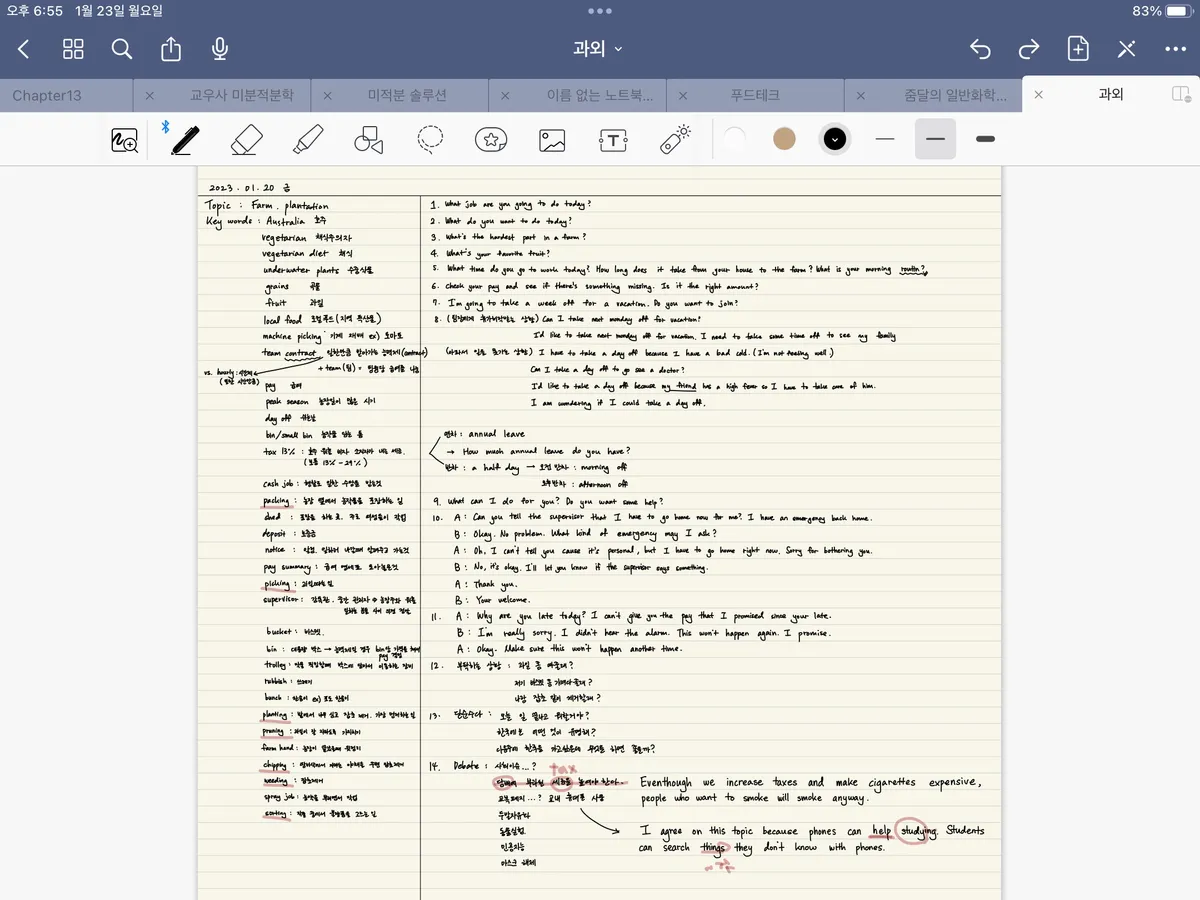Pick the tan pen color

[785, 139]
